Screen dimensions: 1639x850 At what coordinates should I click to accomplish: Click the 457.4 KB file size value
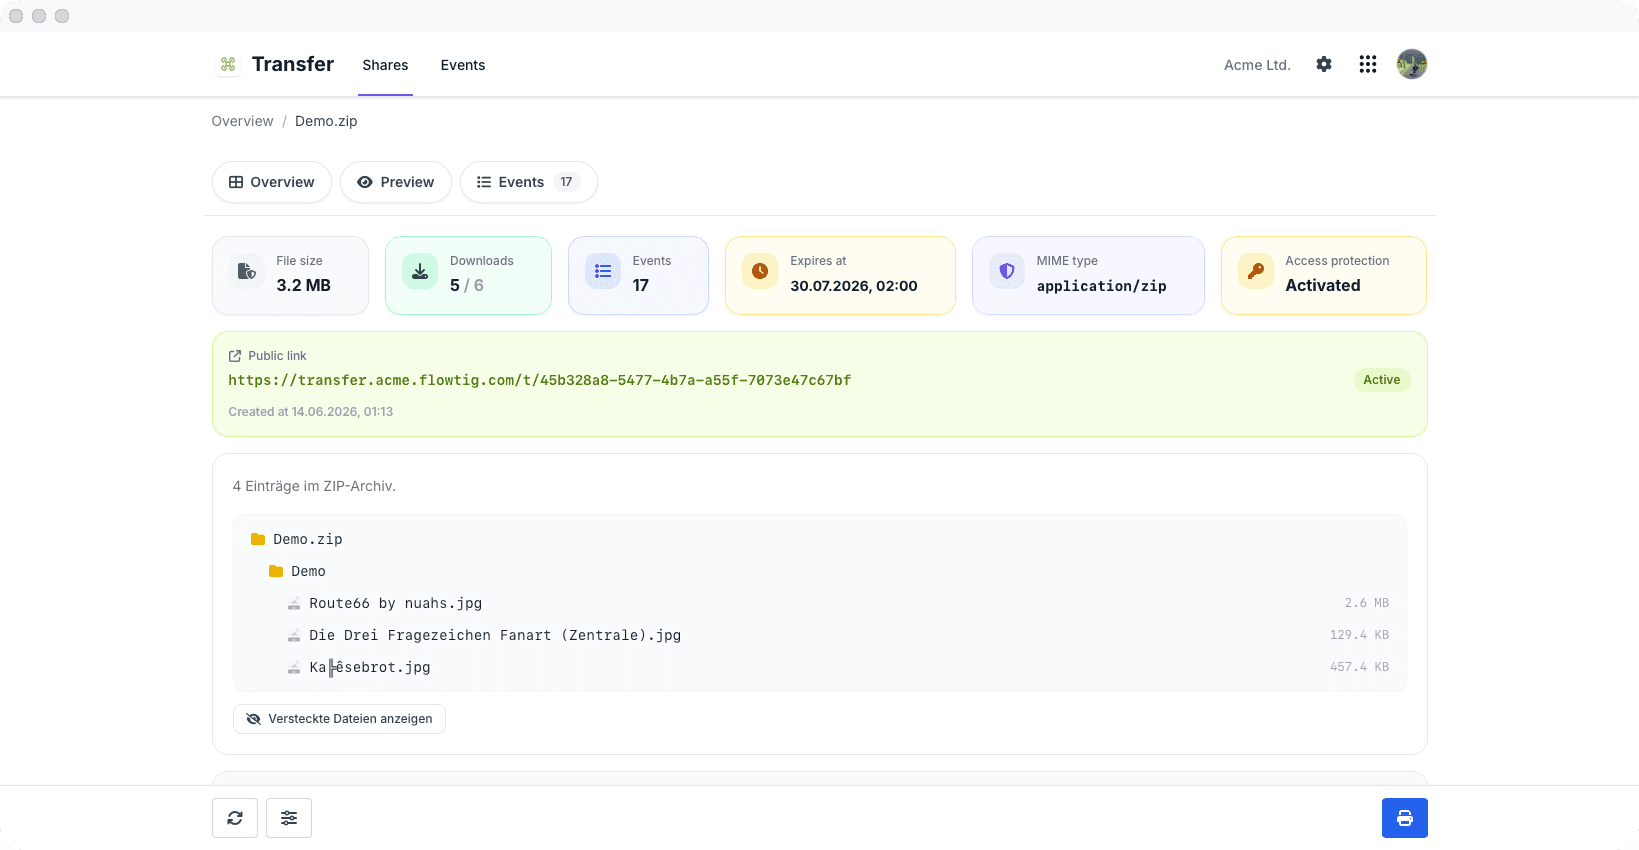click(x=1360, y=667)
